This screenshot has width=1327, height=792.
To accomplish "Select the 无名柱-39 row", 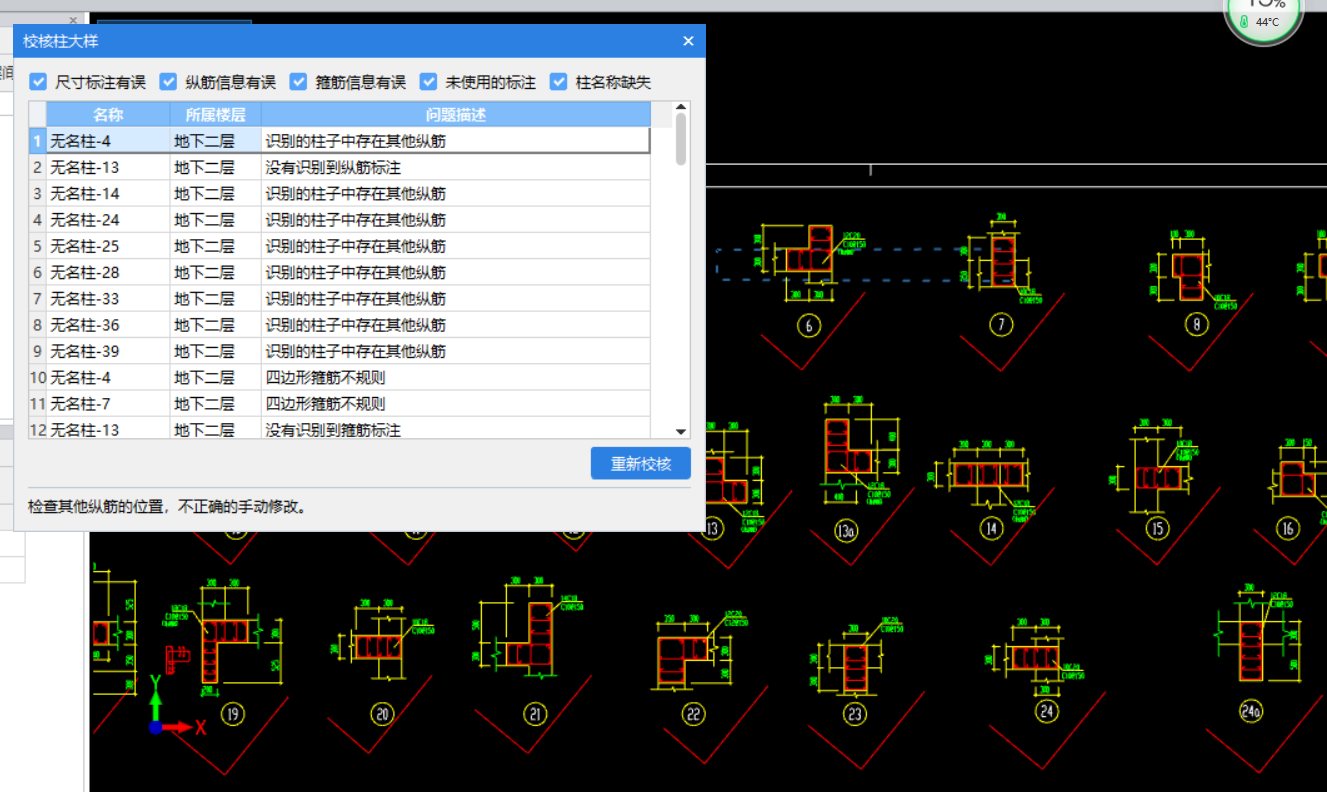I will [340, 351].
